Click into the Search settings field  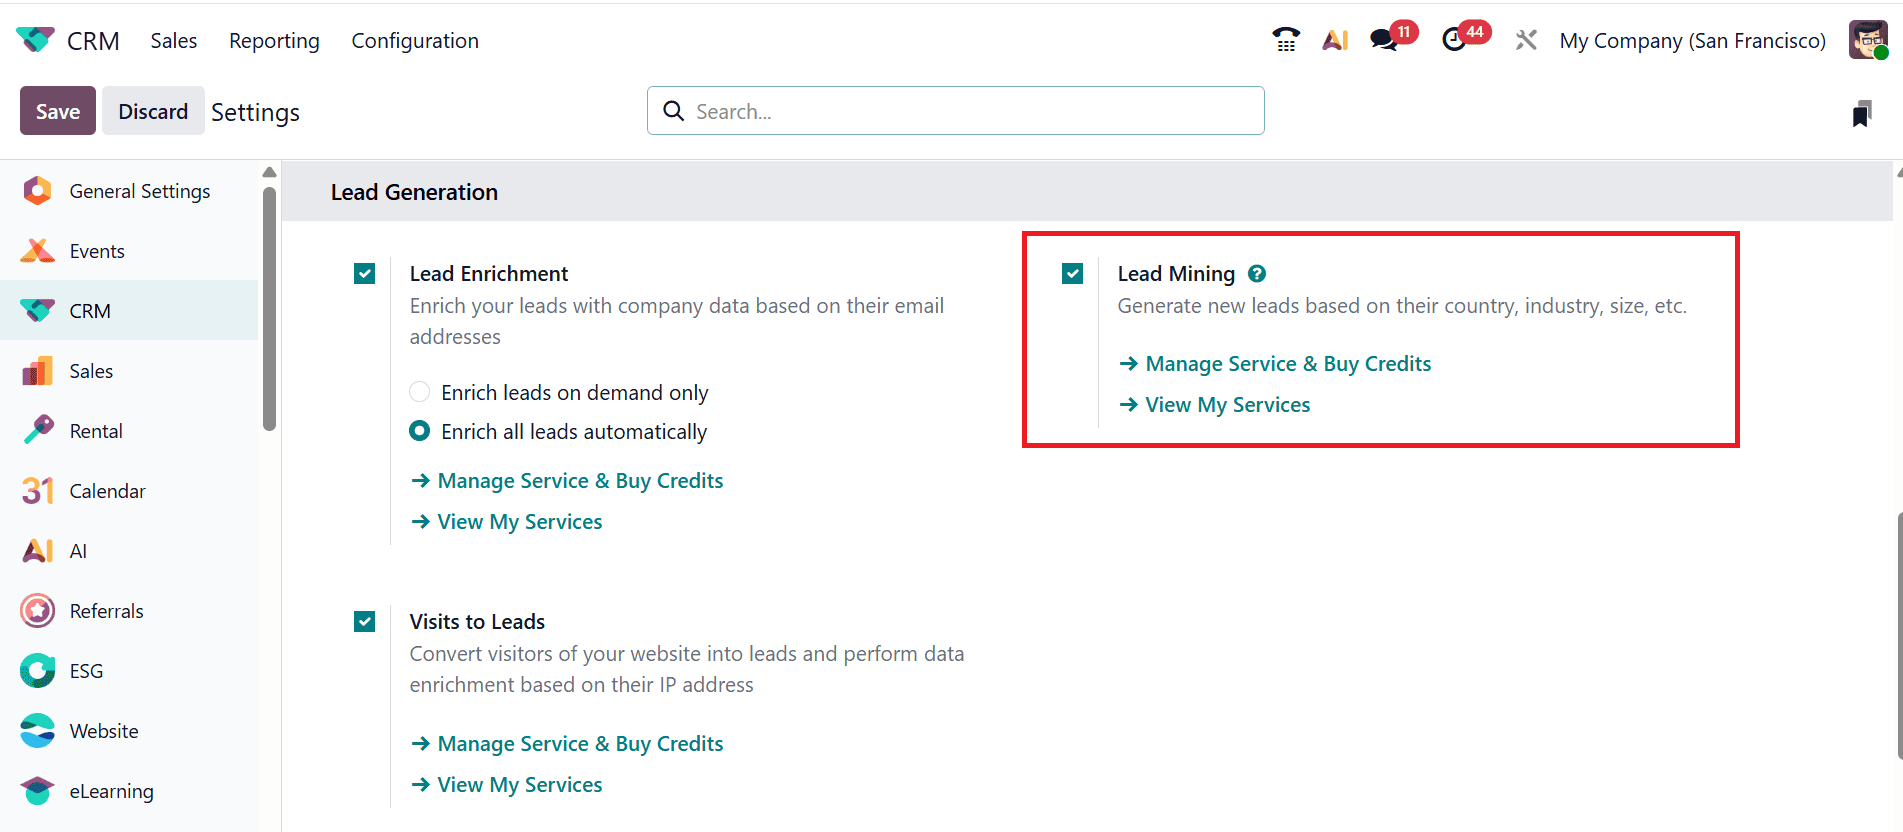956,111
